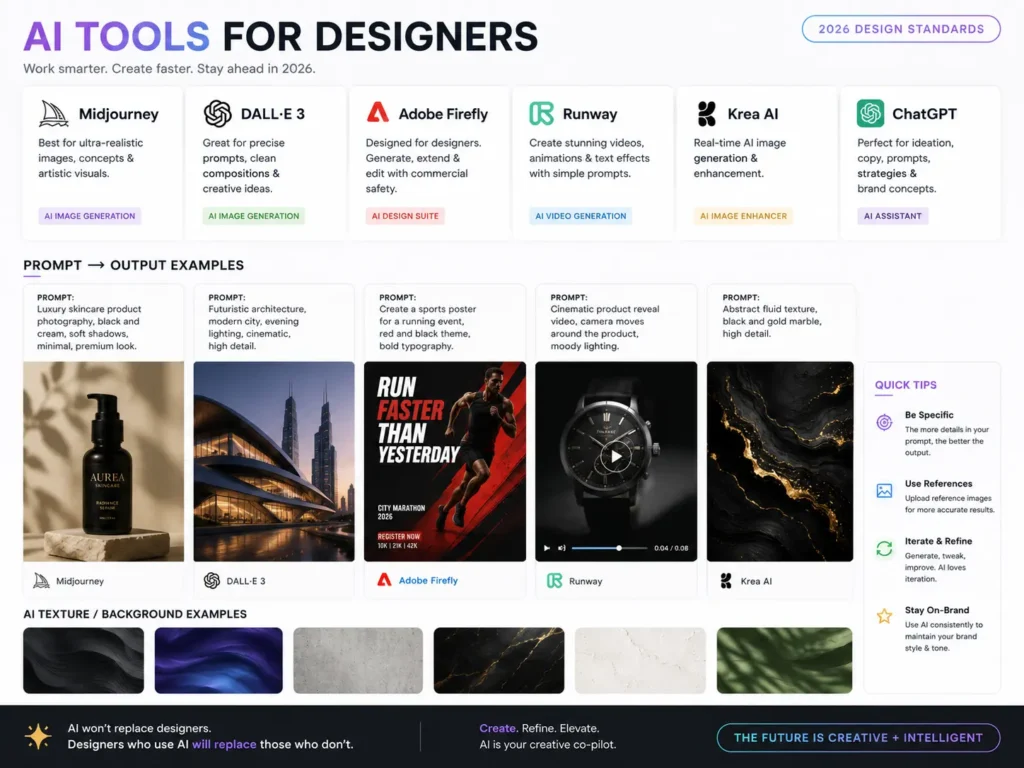Play the watch video using center play button
The height and width of the screenshot is (768, 1024).
[616, 456]
